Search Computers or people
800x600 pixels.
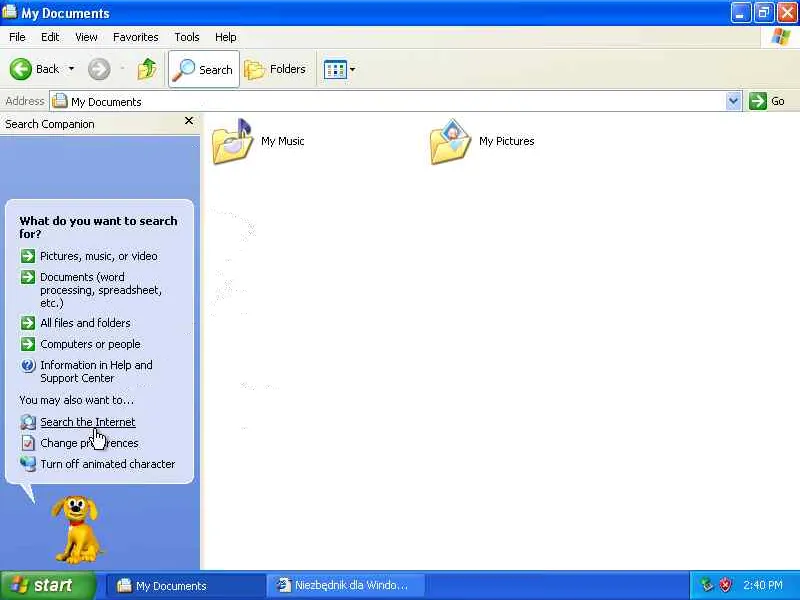point(90,344)
